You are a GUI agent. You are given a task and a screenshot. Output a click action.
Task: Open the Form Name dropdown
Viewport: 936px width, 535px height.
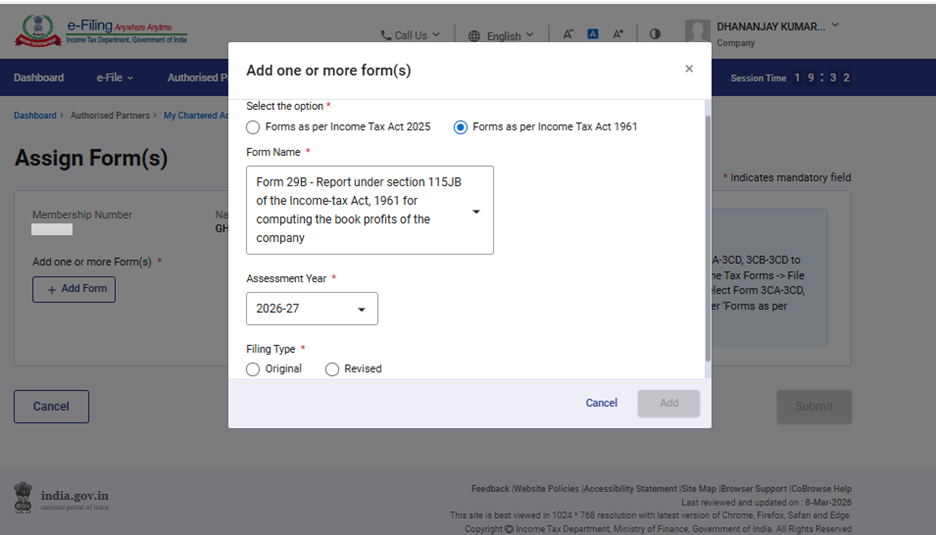(x=369, y=211)
